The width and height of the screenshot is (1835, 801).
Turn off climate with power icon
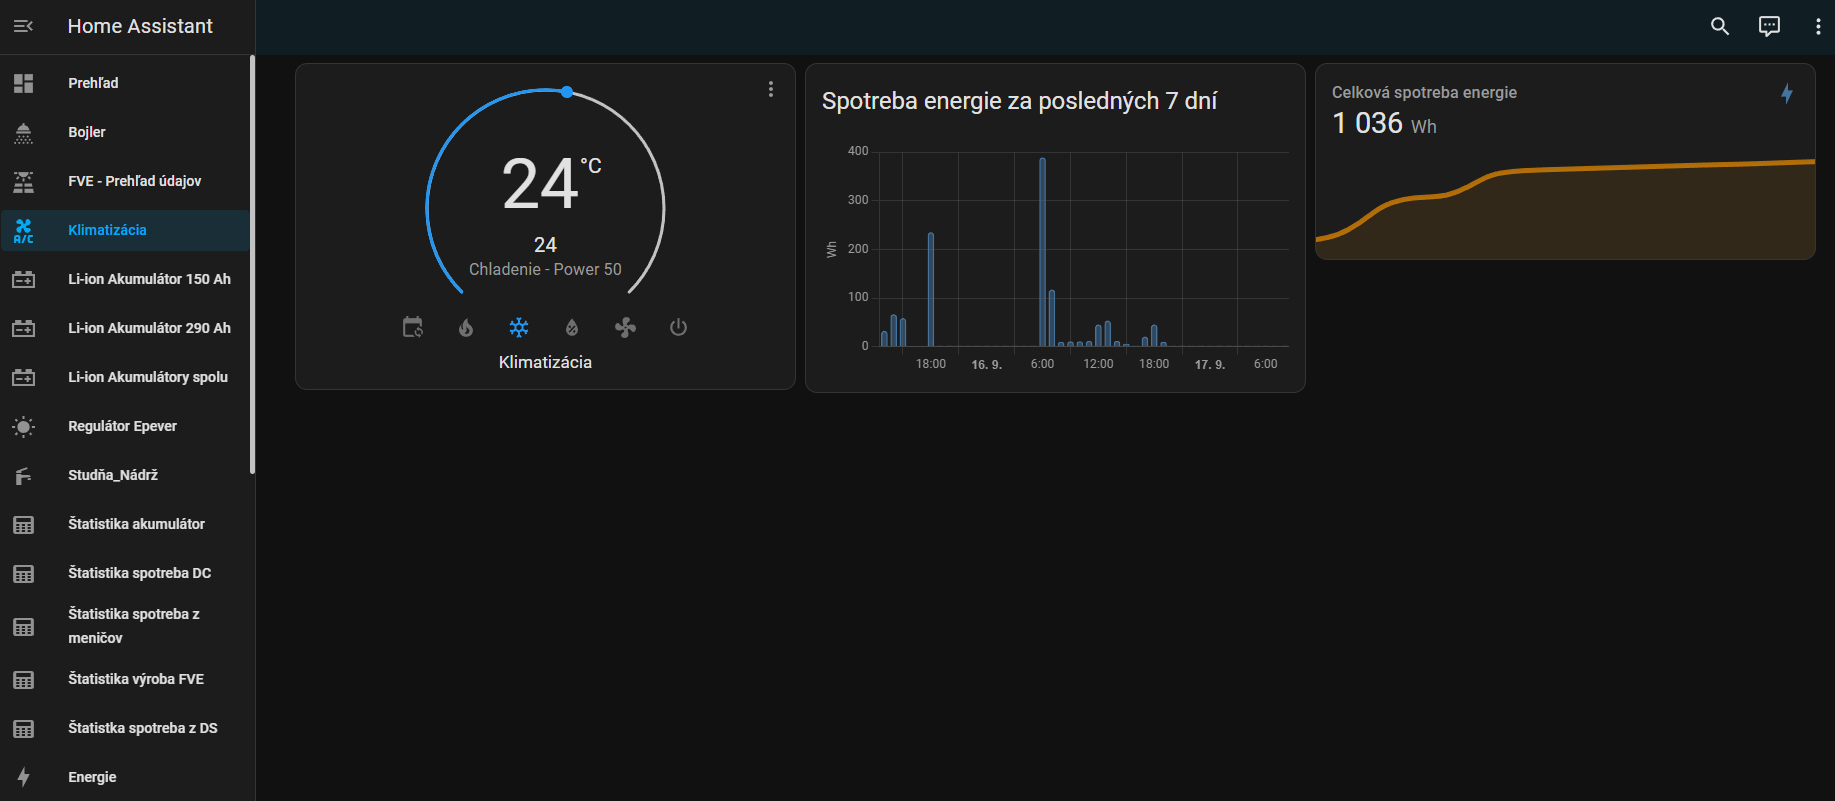pos(678,327)
